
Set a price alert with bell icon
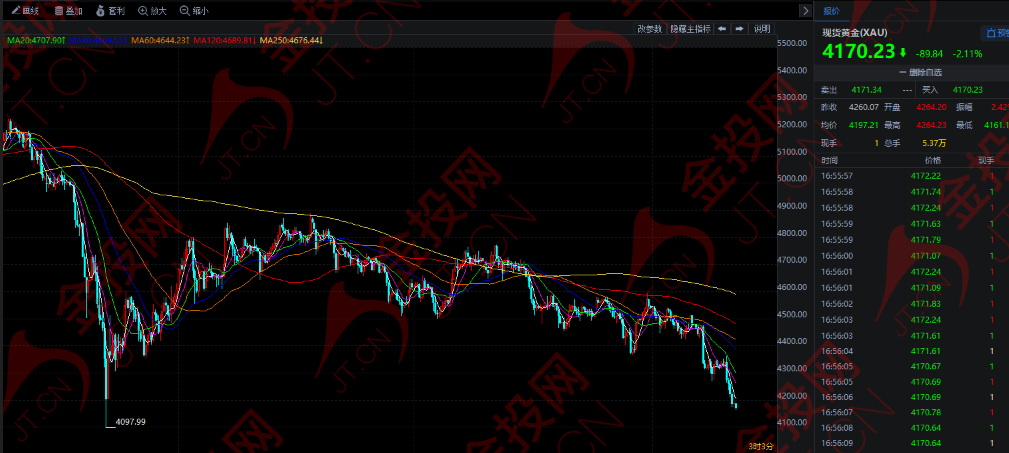coord(995,33)
